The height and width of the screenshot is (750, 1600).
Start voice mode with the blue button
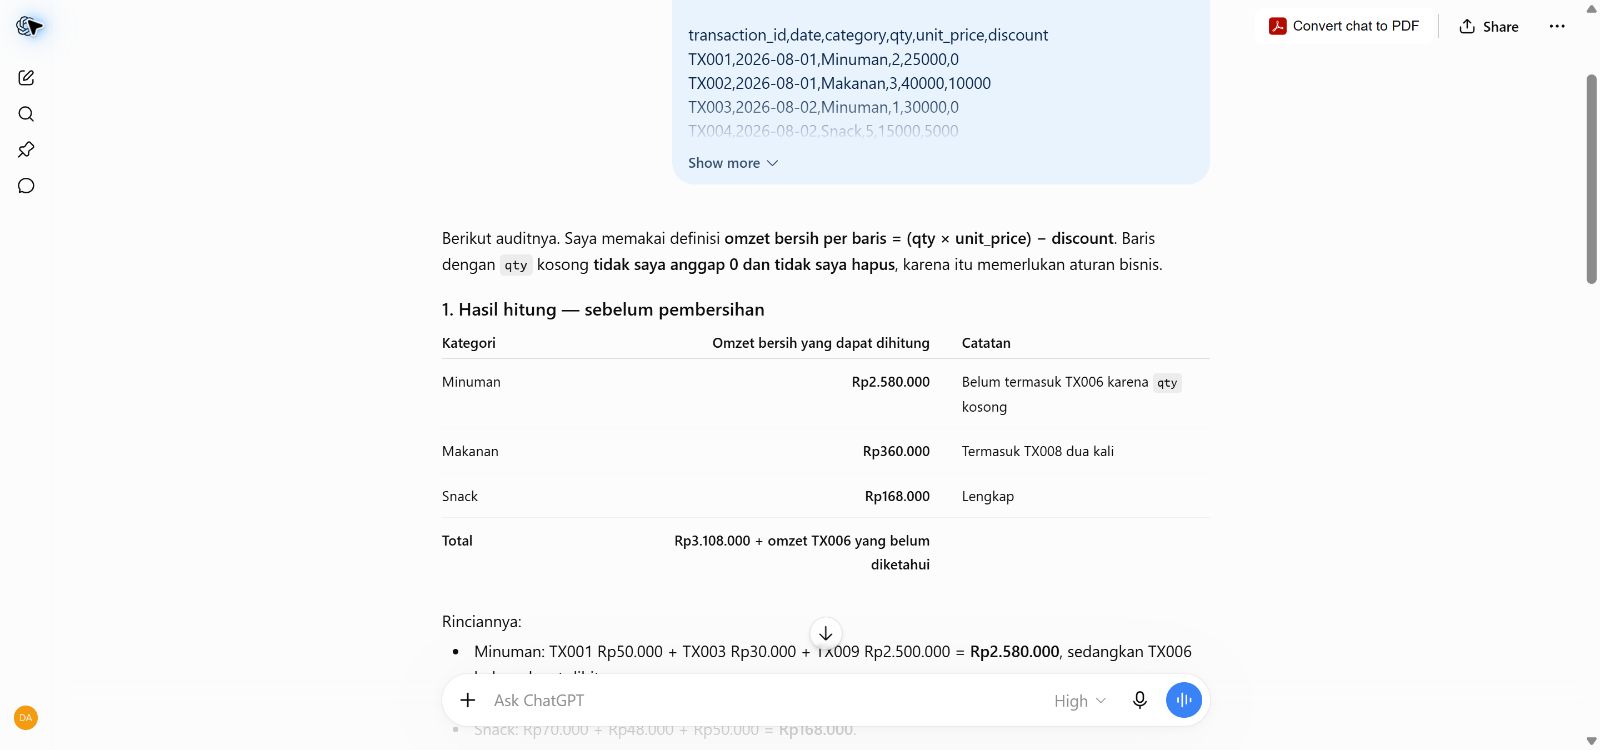point(1184,700)
